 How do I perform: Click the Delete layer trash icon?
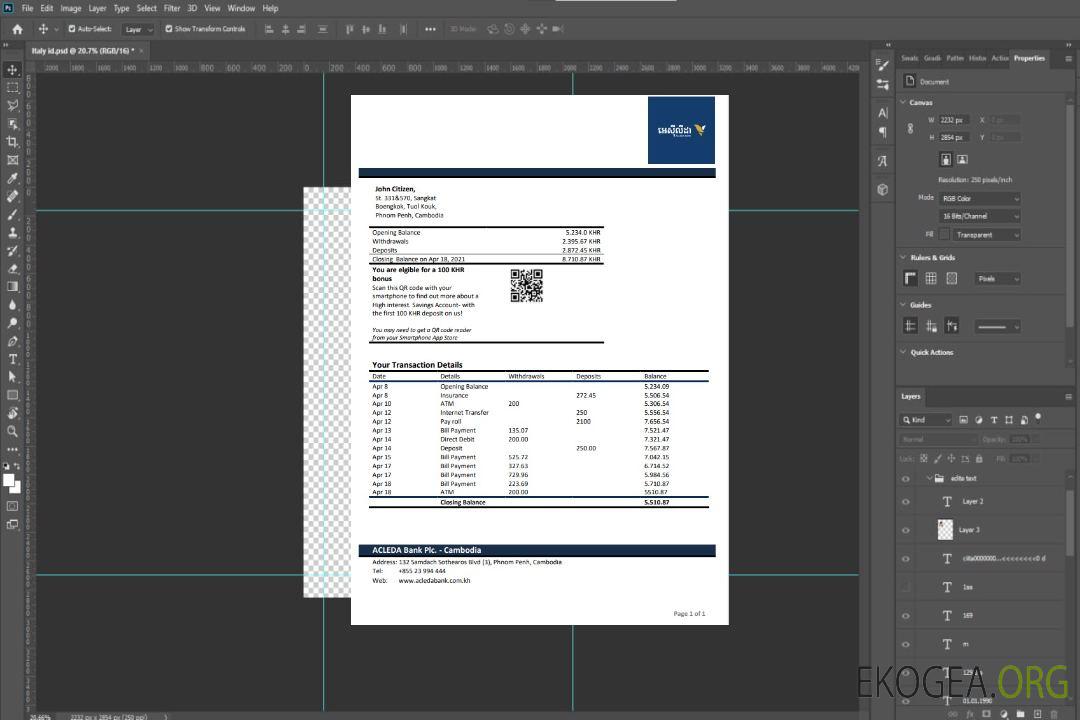point(1053,714)
